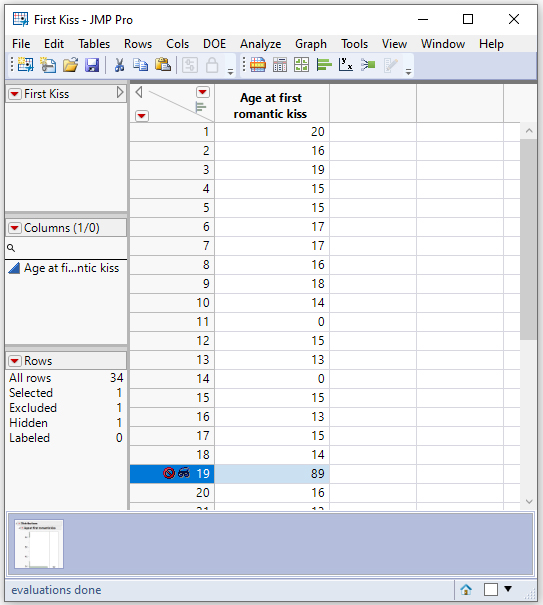Open the columns red triangle in table corner
The height and width of the screenshot is (605, 543).
click(x=203, y=92)
